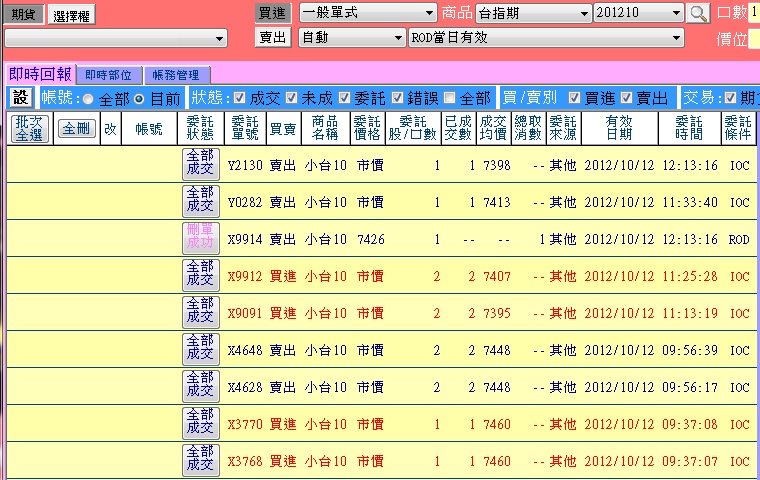Click order number Y2130
This screenshot has height=480, width=760.
(x=245, y=165)
